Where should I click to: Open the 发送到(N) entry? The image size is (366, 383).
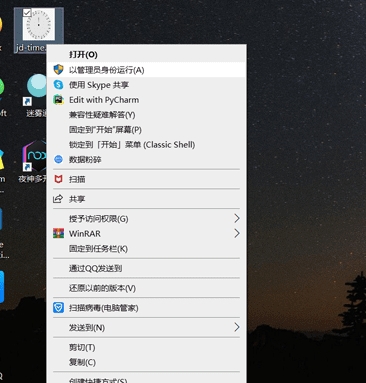click(147, 327)
